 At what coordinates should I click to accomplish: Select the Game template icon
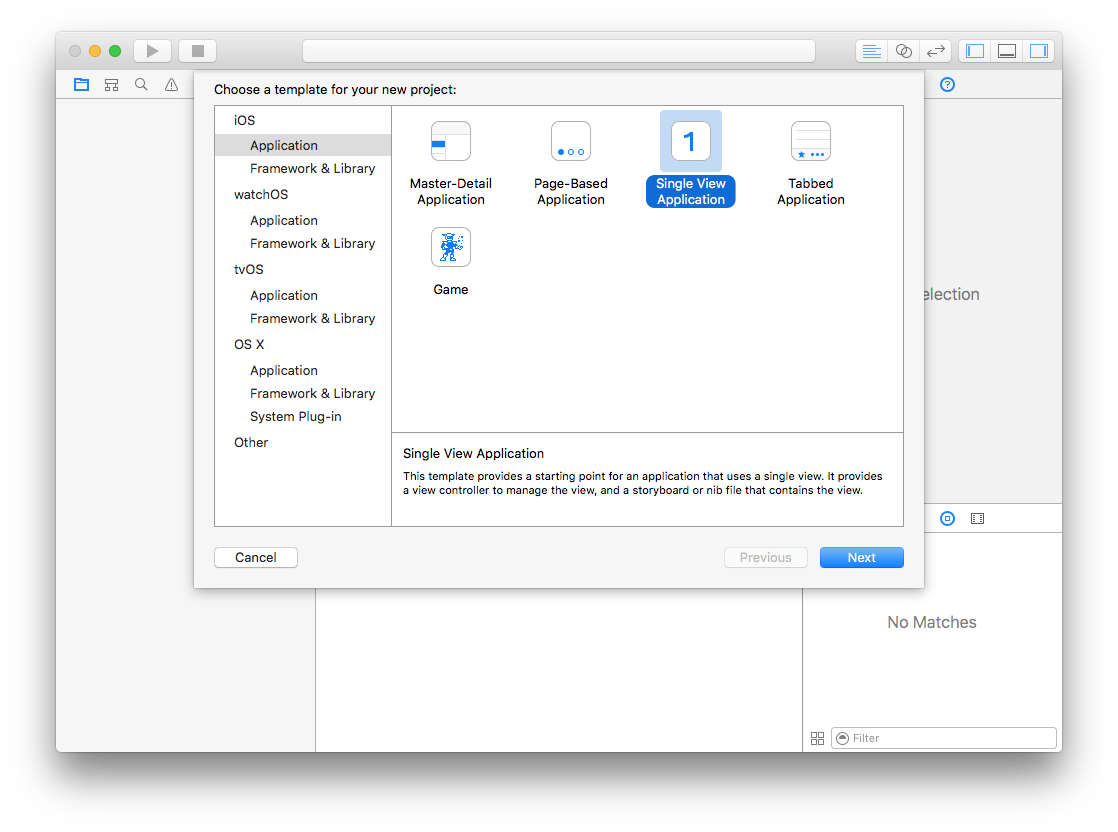coord(451,247)
